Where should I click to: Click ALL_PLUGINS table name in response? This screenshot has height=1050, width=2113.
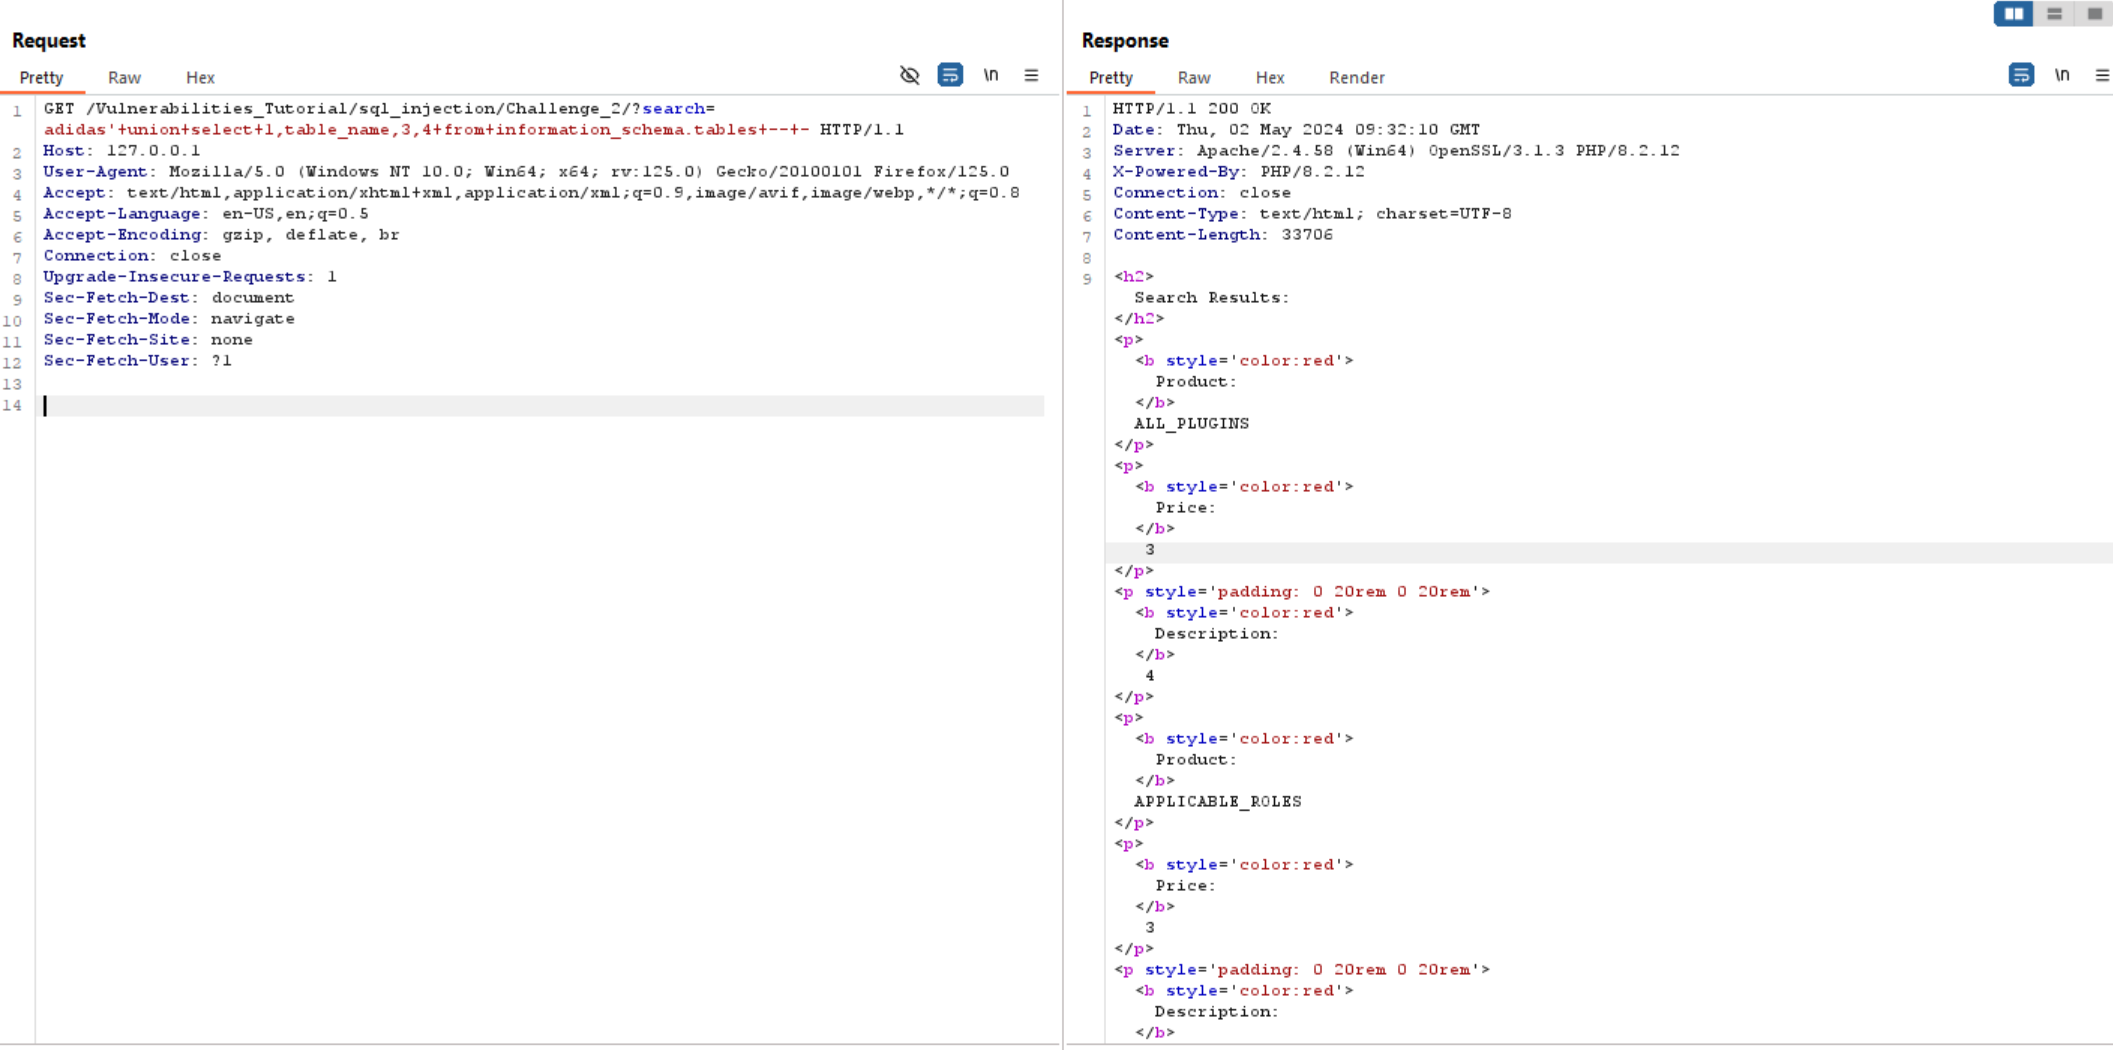coord(1192,424)
